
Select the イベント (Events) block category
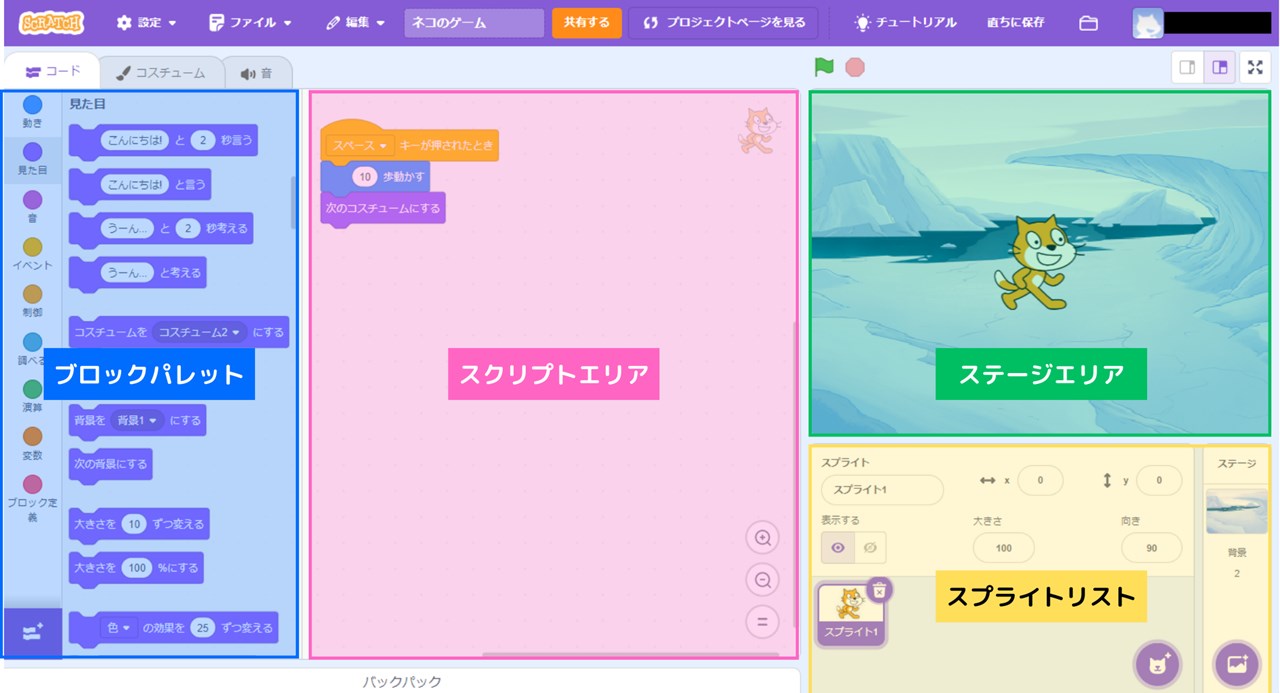click(31, 251)
